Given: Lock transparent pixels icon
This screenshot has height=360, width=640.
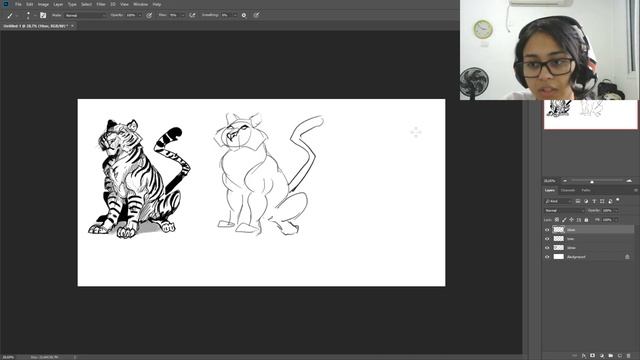Looking at the screenshot, I should click(x=557, y=220).
